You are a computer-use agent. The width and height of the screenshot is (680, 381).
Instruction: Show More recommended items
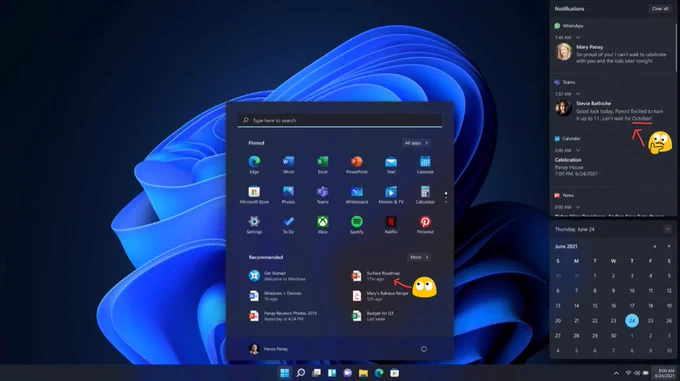click(419, 257)
